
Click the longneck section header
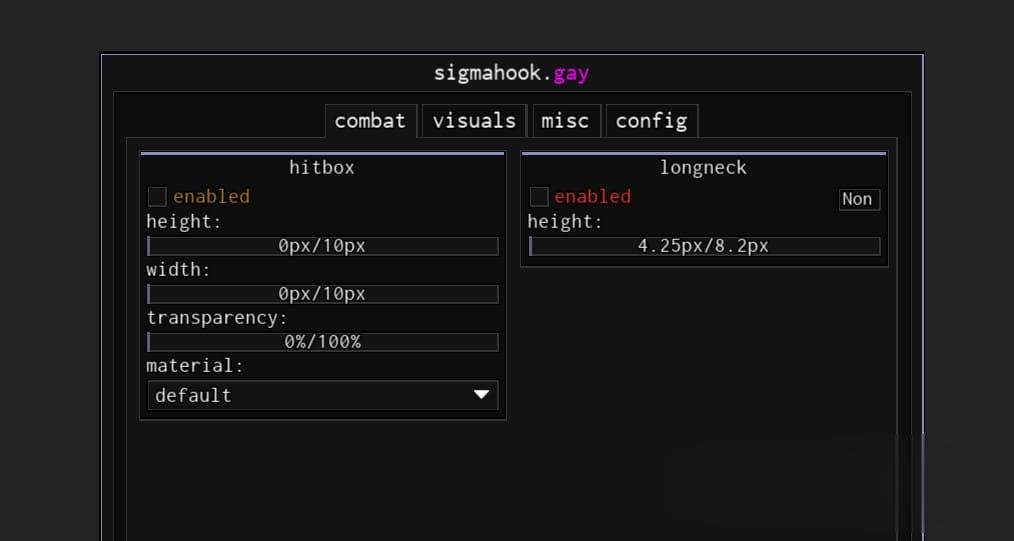click(703, 168)
